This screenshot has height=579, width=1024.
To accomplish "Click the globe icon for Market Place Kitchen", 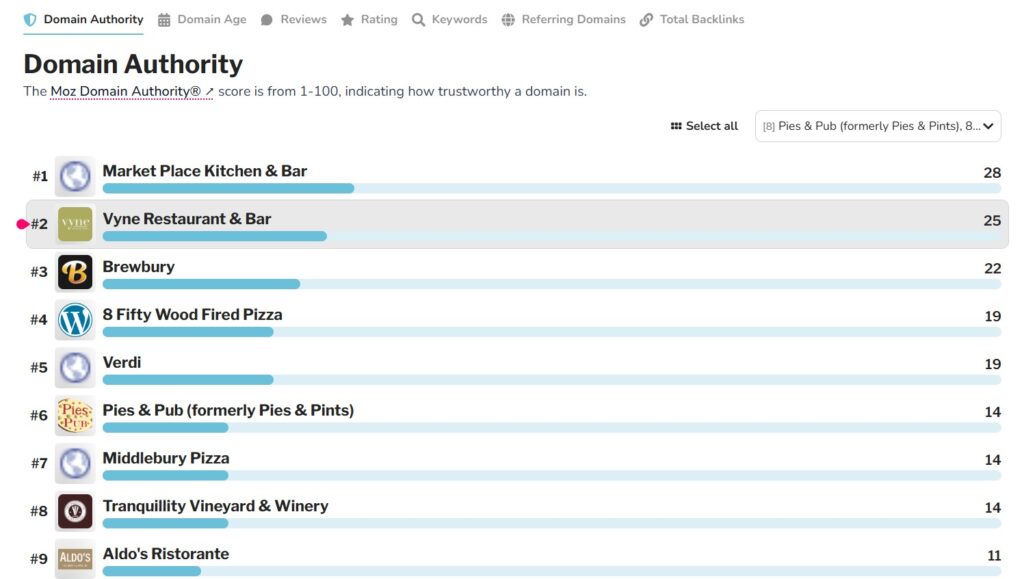I will pos(75,176).
